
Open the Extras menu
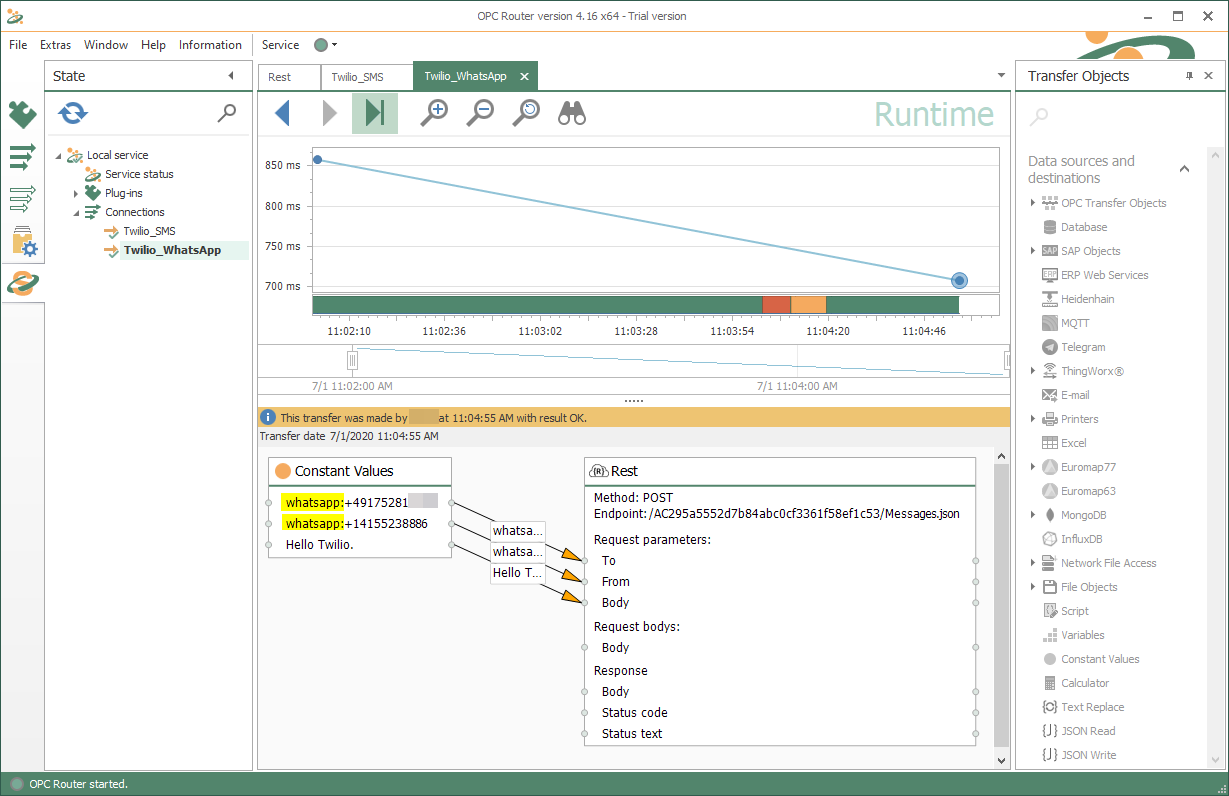[x=55, y=45]
